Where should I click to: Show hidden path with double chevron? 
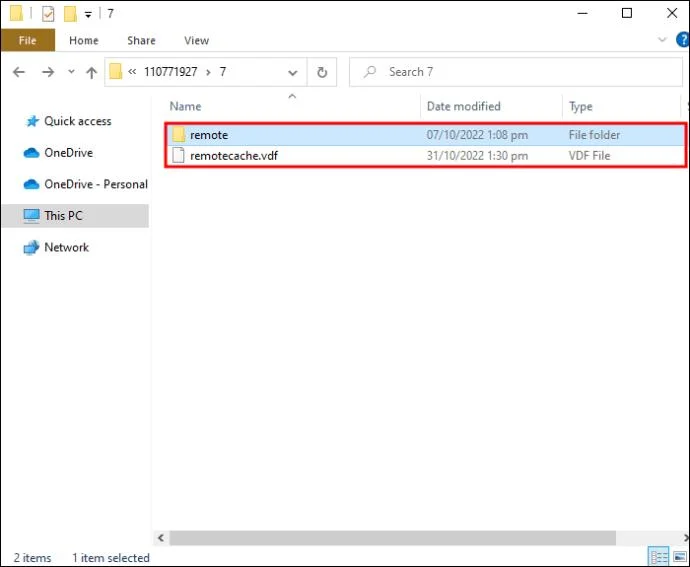point(132,71)
